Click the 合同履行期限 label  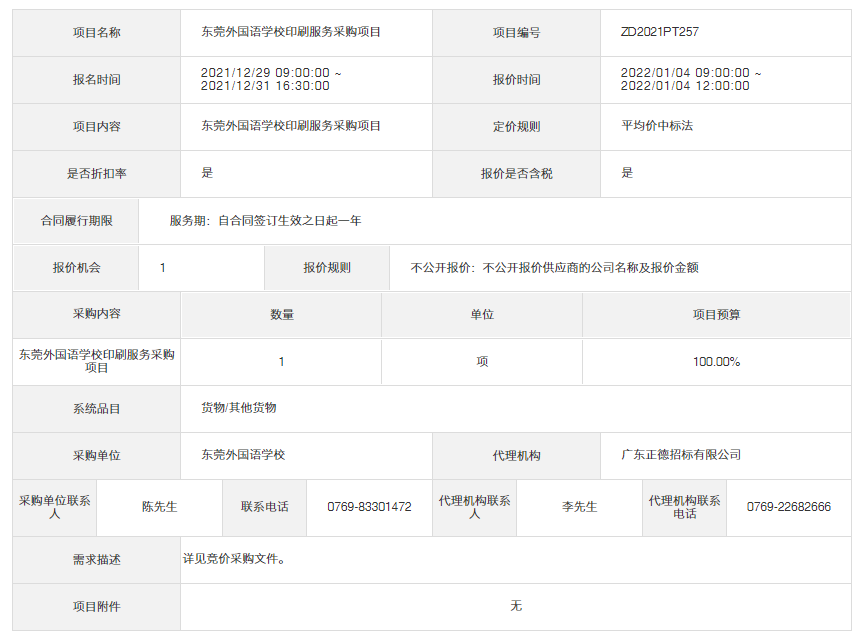click(77, 221)
